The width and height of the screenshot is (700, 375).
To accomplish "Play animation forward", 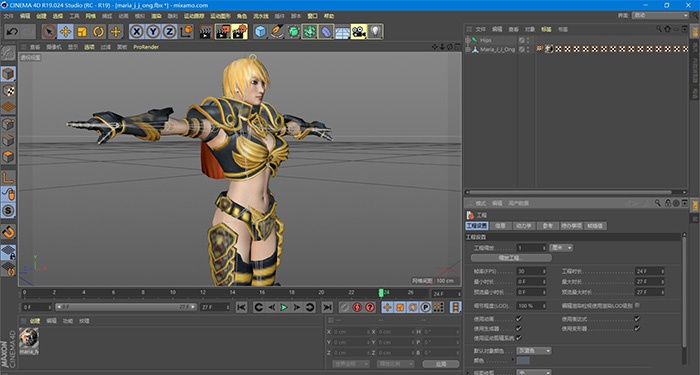I will point(283,307).
